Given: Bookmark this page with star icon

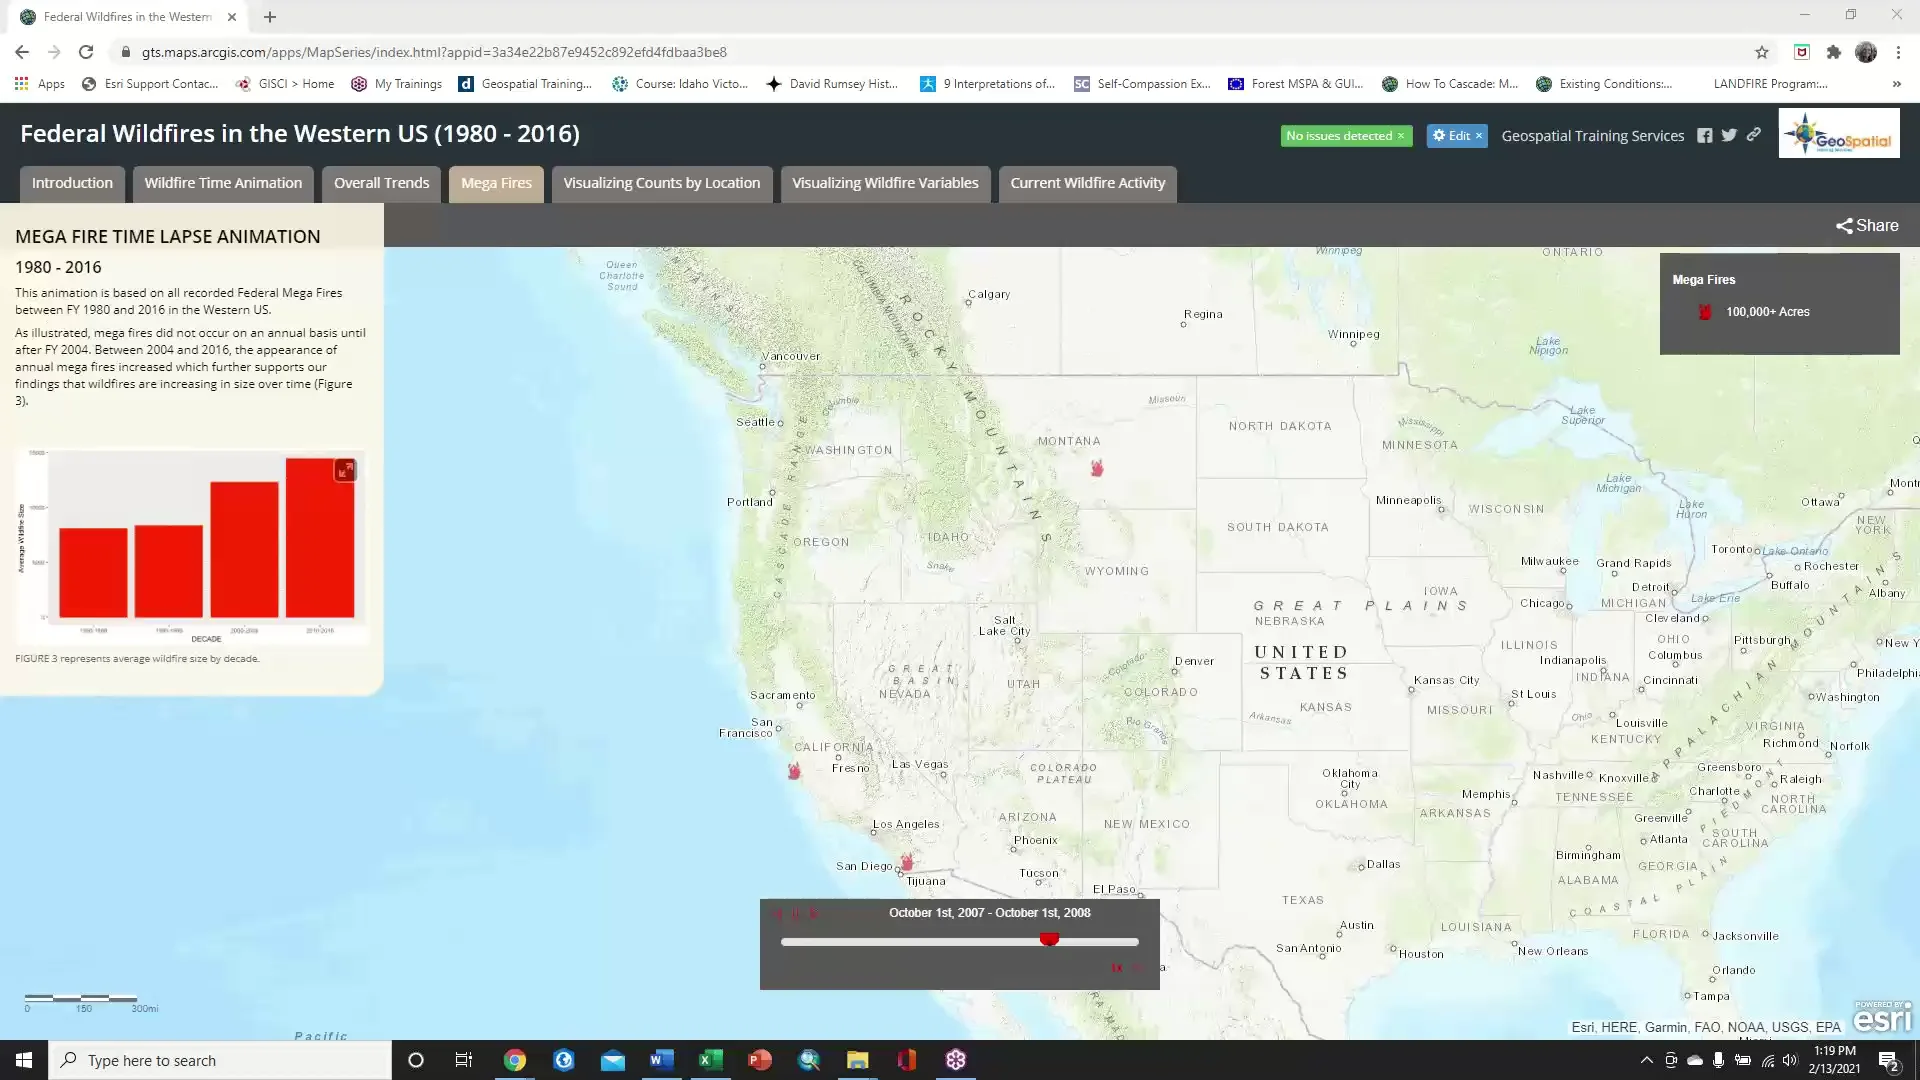Looking at the screenshot, I should tap(1762, 52).
